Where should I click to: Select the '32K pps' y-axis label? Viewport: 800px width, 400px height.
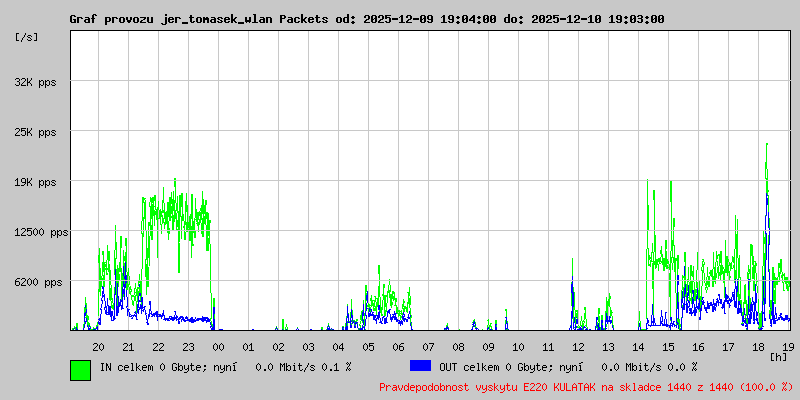click(x=36, y=82)
